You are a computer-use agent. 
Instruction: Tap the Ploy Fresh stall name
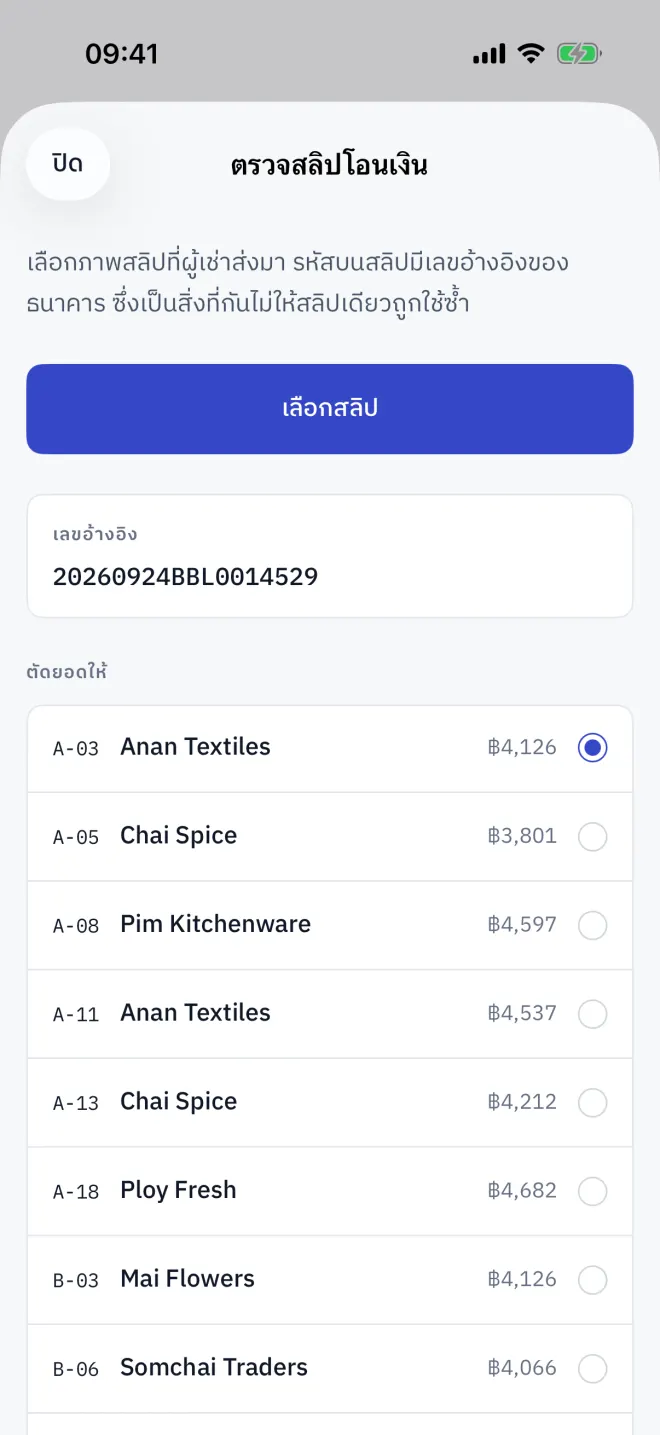(x=178, y=1190)
